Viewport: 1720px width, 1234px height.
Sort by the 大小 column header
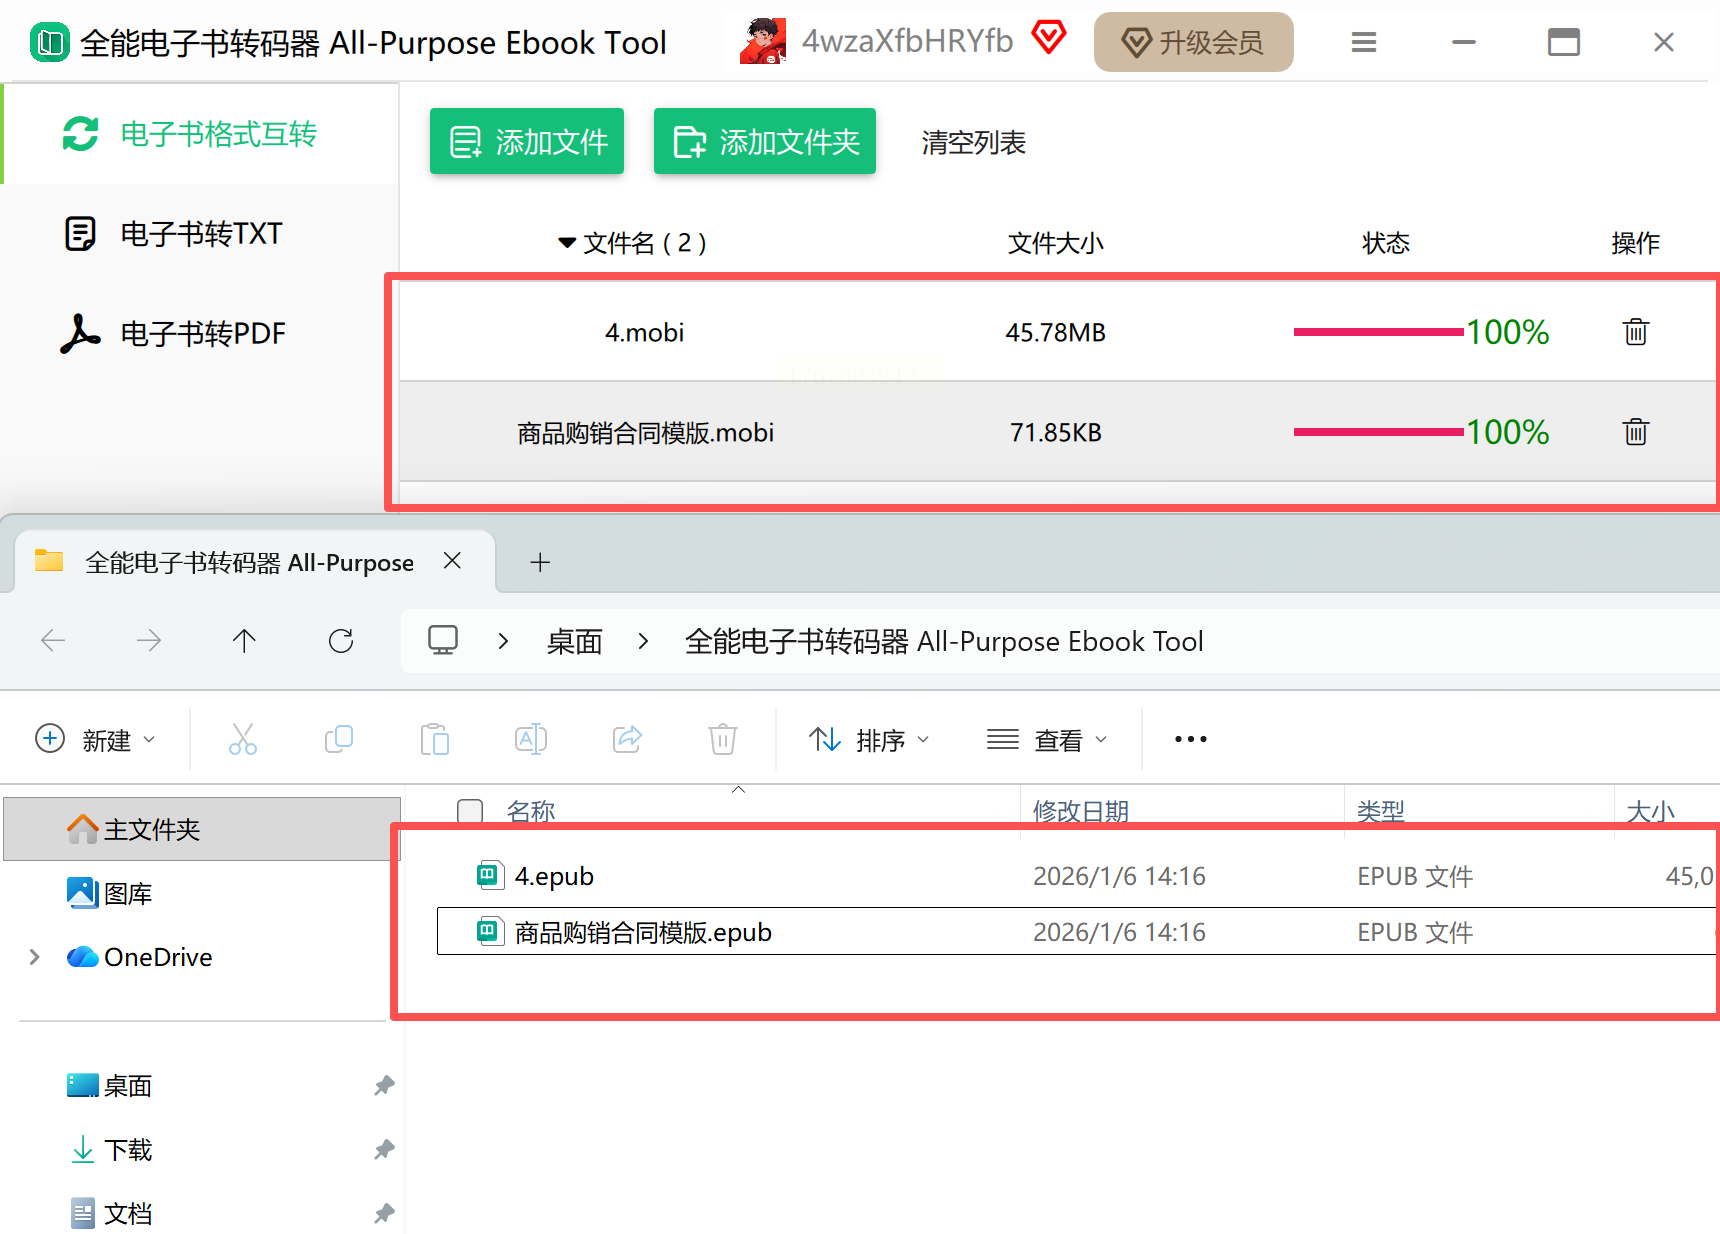point(1650,811)
